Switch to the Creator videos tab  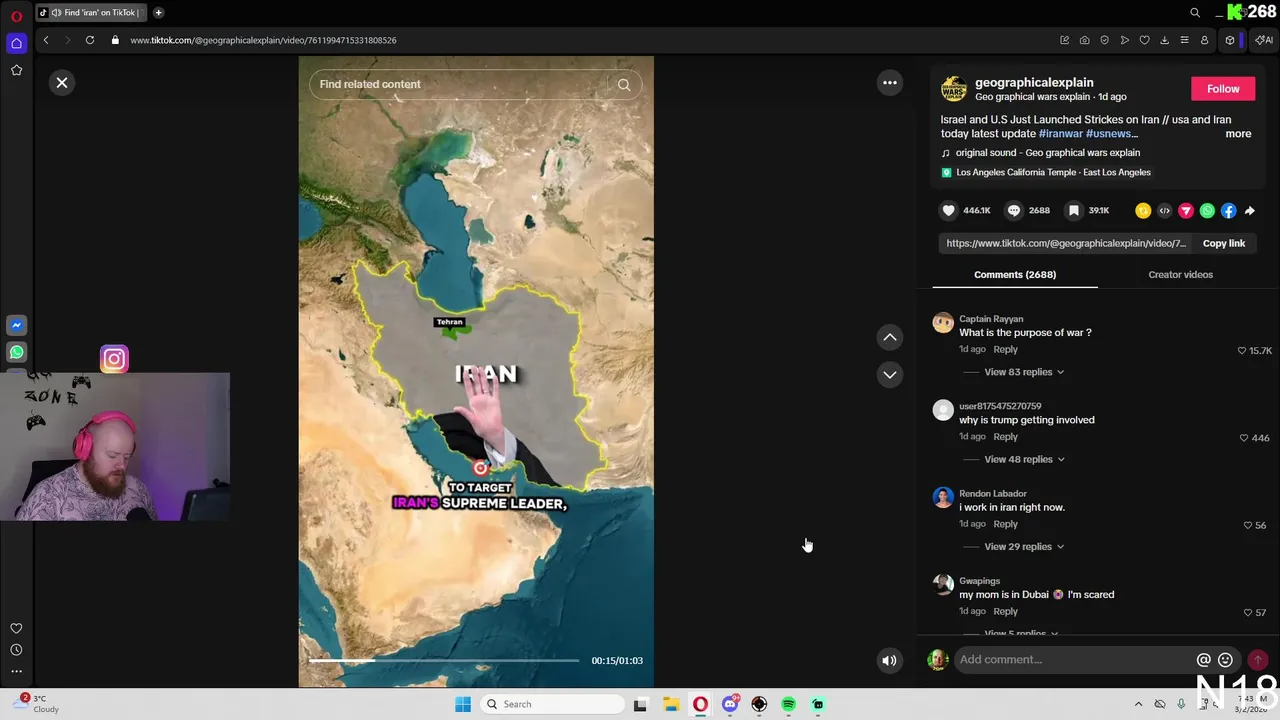point(1180,274)
